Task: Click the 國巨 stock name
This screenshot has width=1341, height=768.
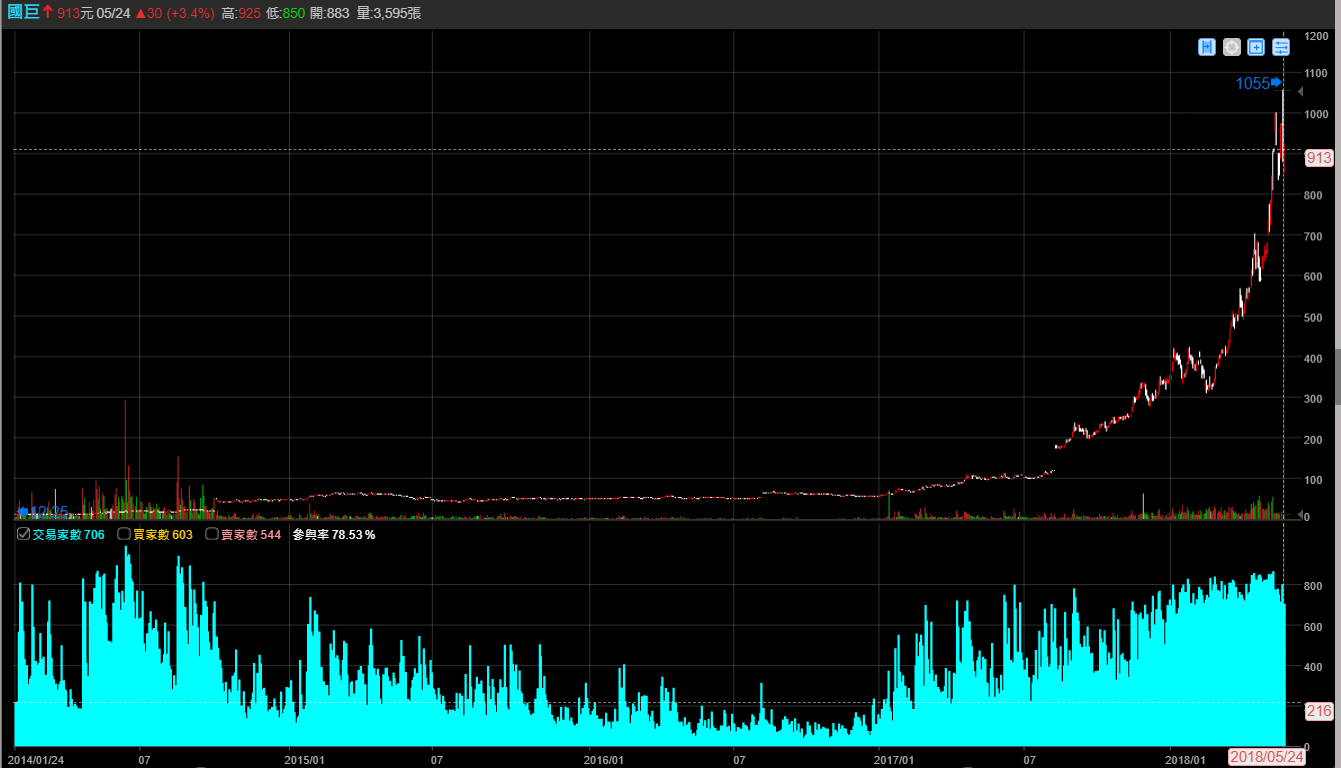Action: pyautogui.click(x=22, y=13)
